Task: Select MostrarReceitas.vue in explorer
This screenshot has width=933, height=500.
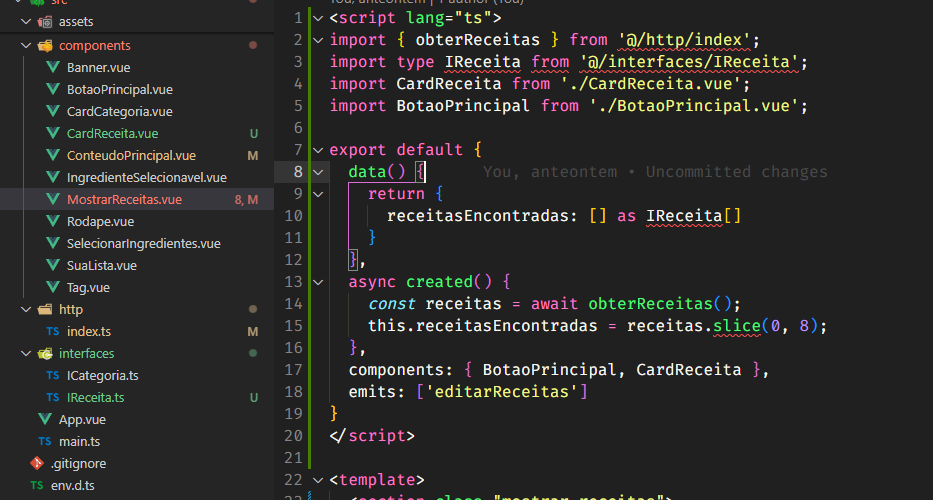Action: coord(124,200)
